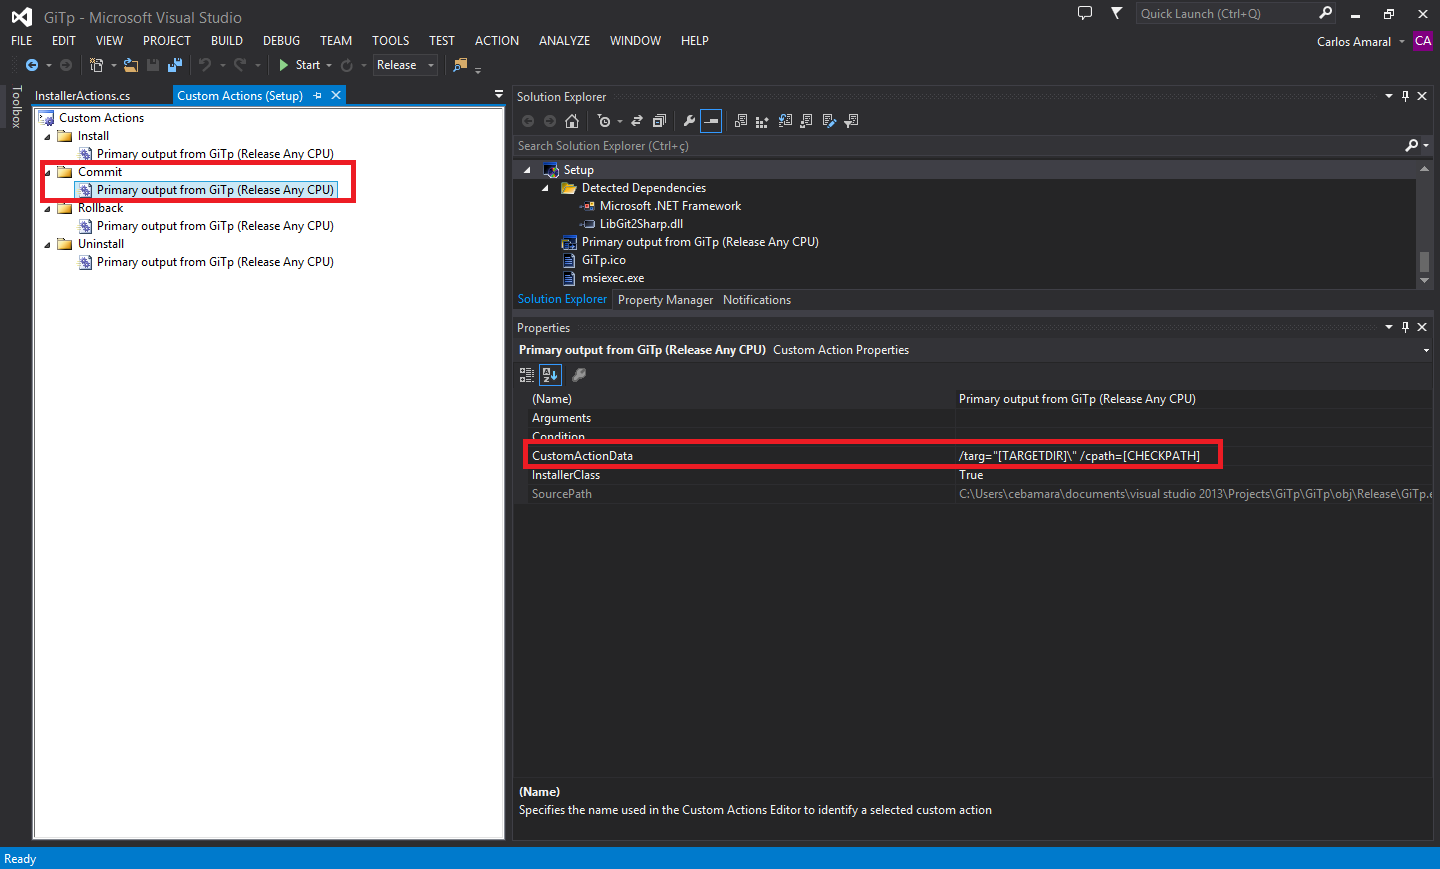Switch to InstallerActions.cs tab

83,96
